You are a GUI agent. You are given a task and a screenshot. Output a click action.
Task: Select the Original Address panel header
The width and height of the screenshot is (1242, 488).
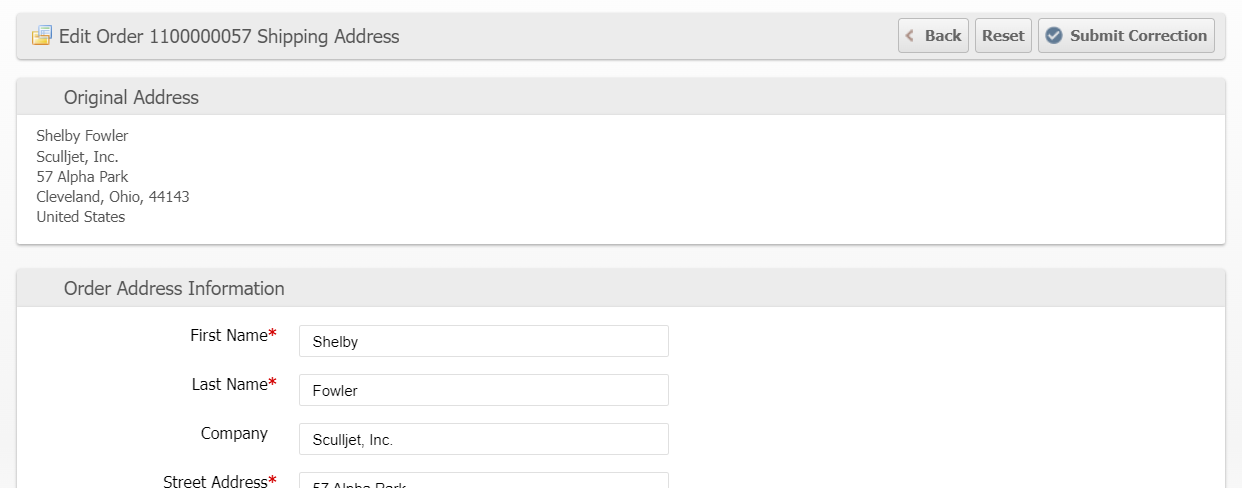tap(131, 97)
